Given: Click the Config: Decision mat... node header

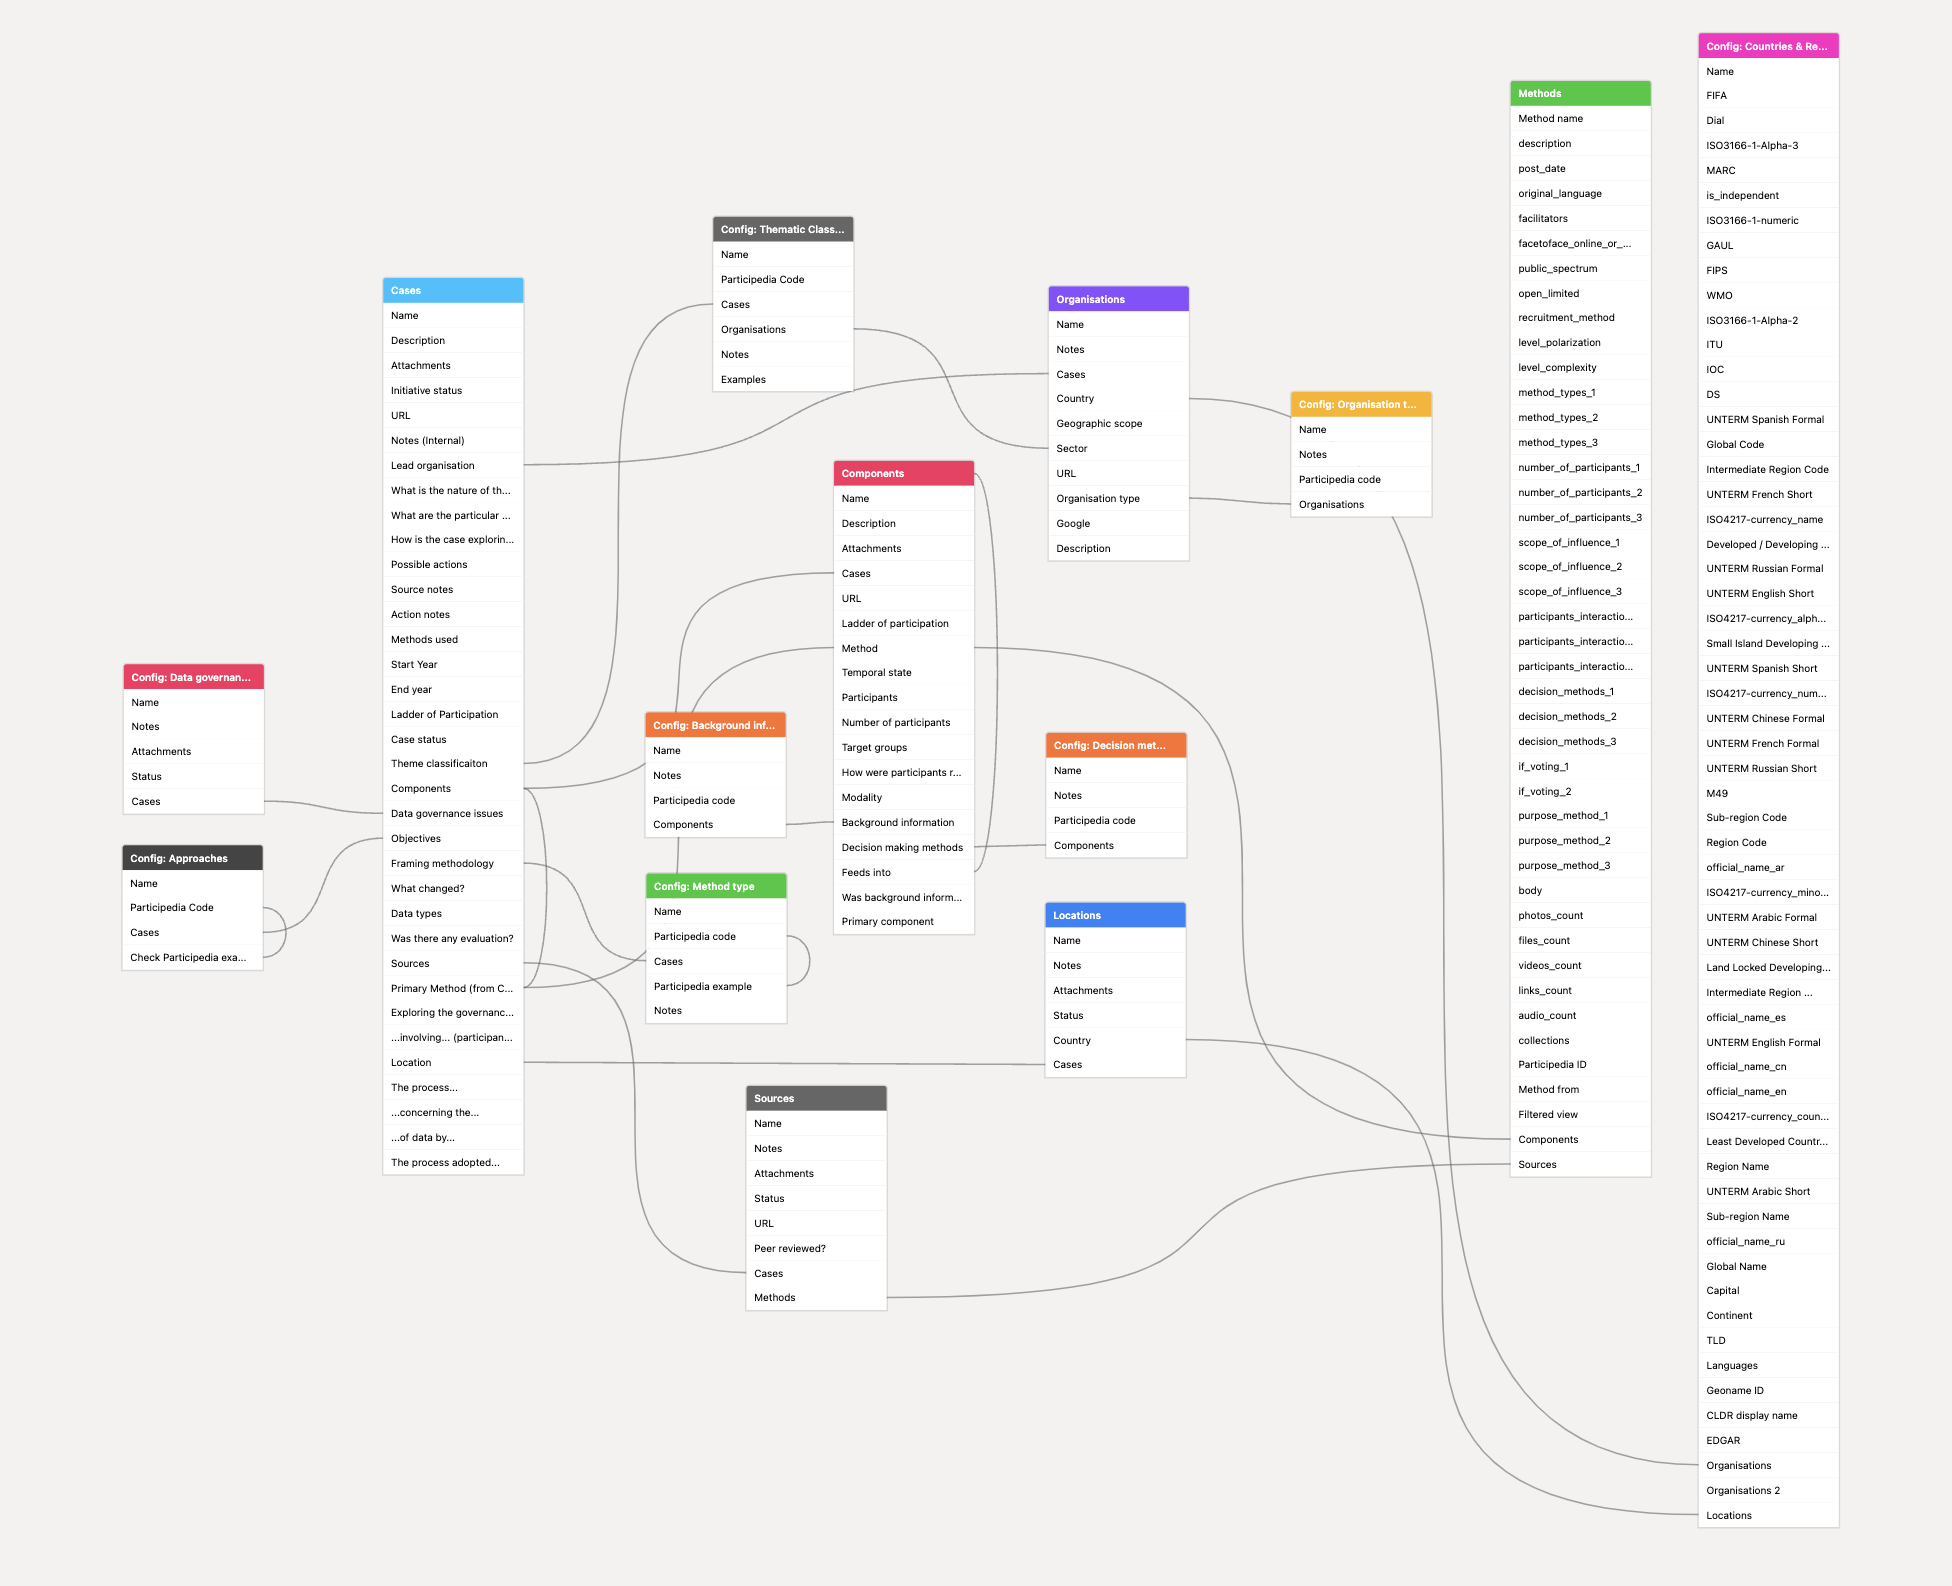Looking at the screenshot, I should 1112,746.
